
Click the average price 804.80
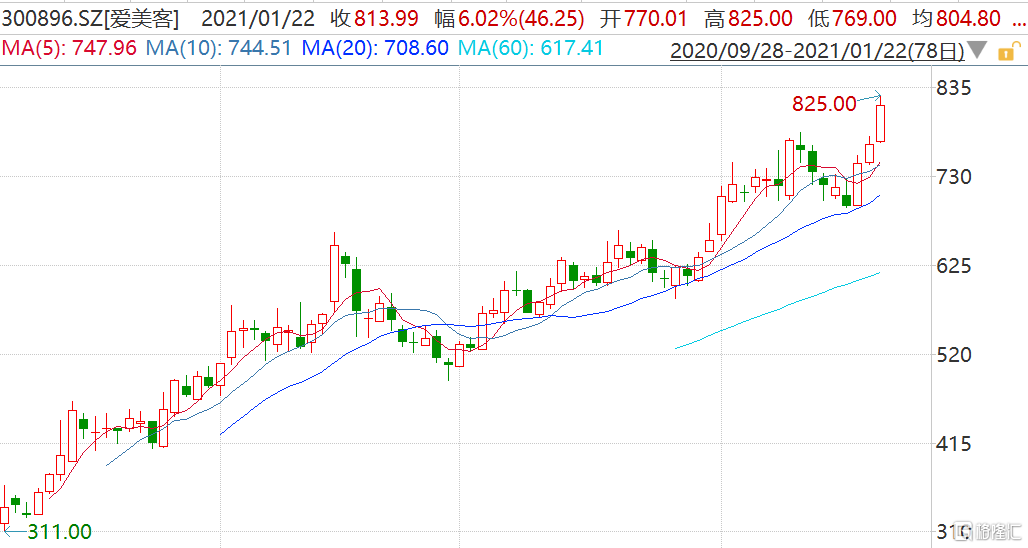pos(968,18)
